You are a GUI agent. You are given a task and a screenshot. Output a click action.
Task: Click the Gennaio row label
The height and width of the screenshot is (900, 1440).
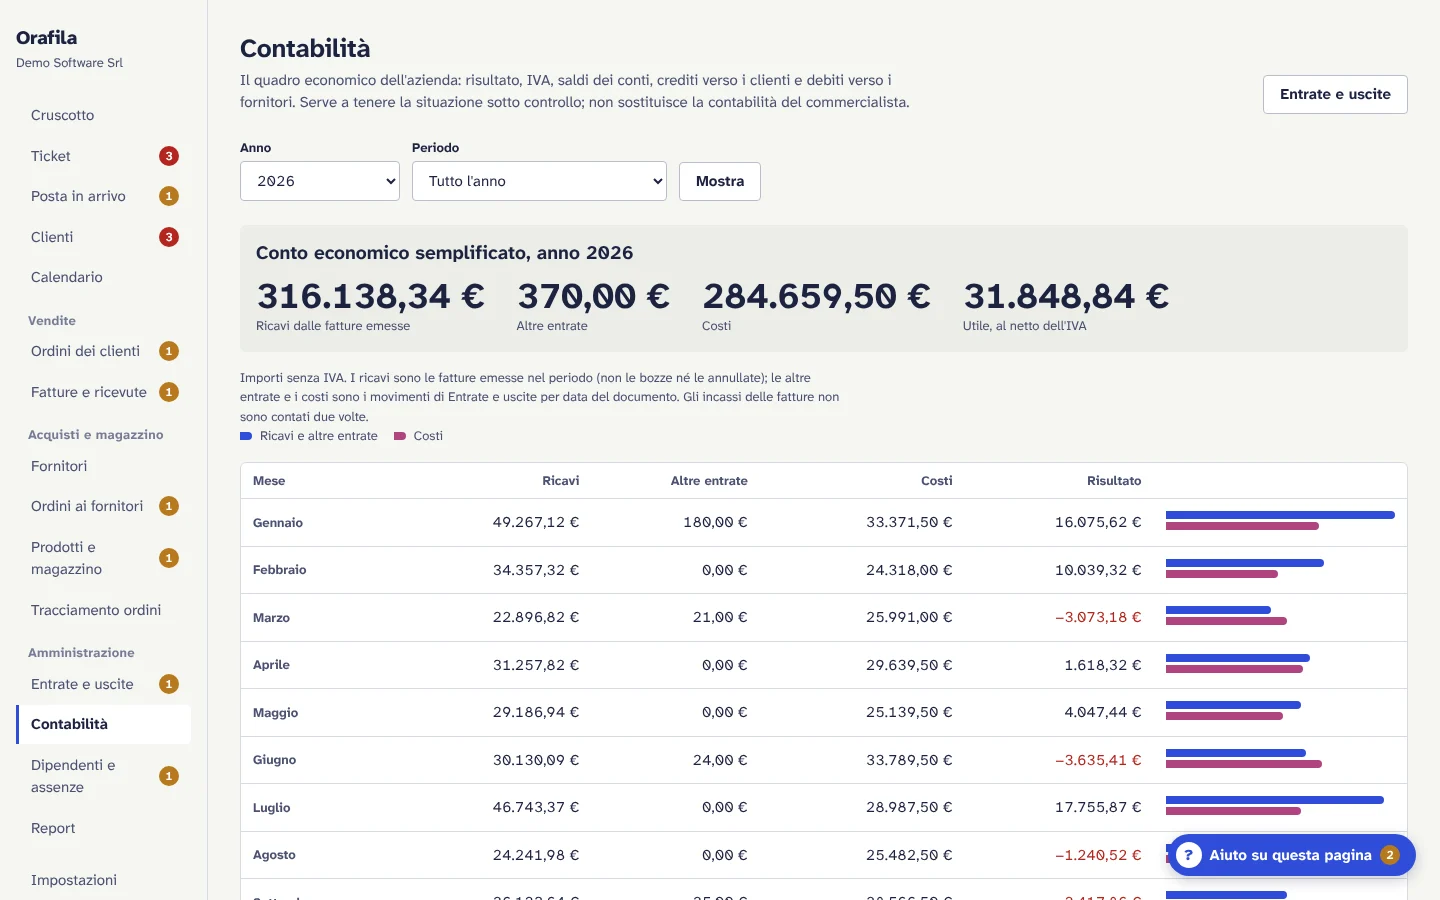pos(278,523)
